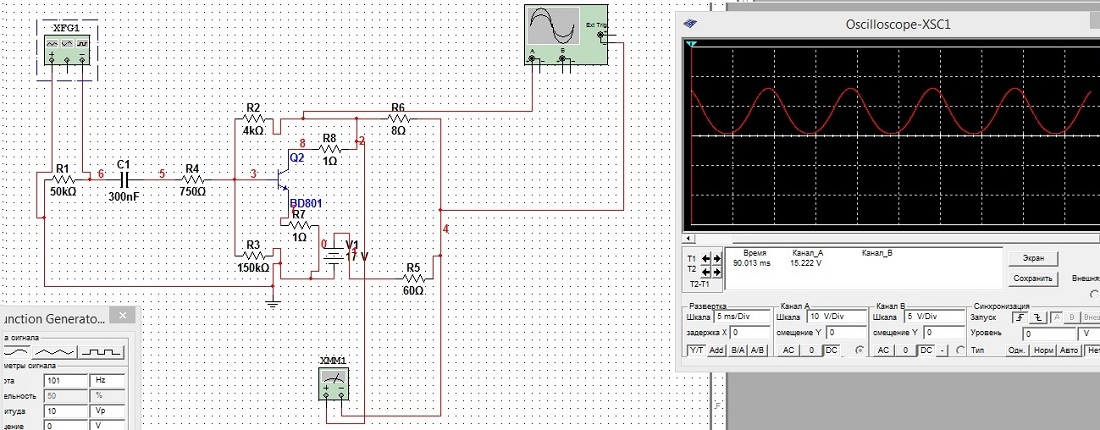Move cursor T1 to the right
Viewport: 1100px width, 430px height.
point(716,258)
